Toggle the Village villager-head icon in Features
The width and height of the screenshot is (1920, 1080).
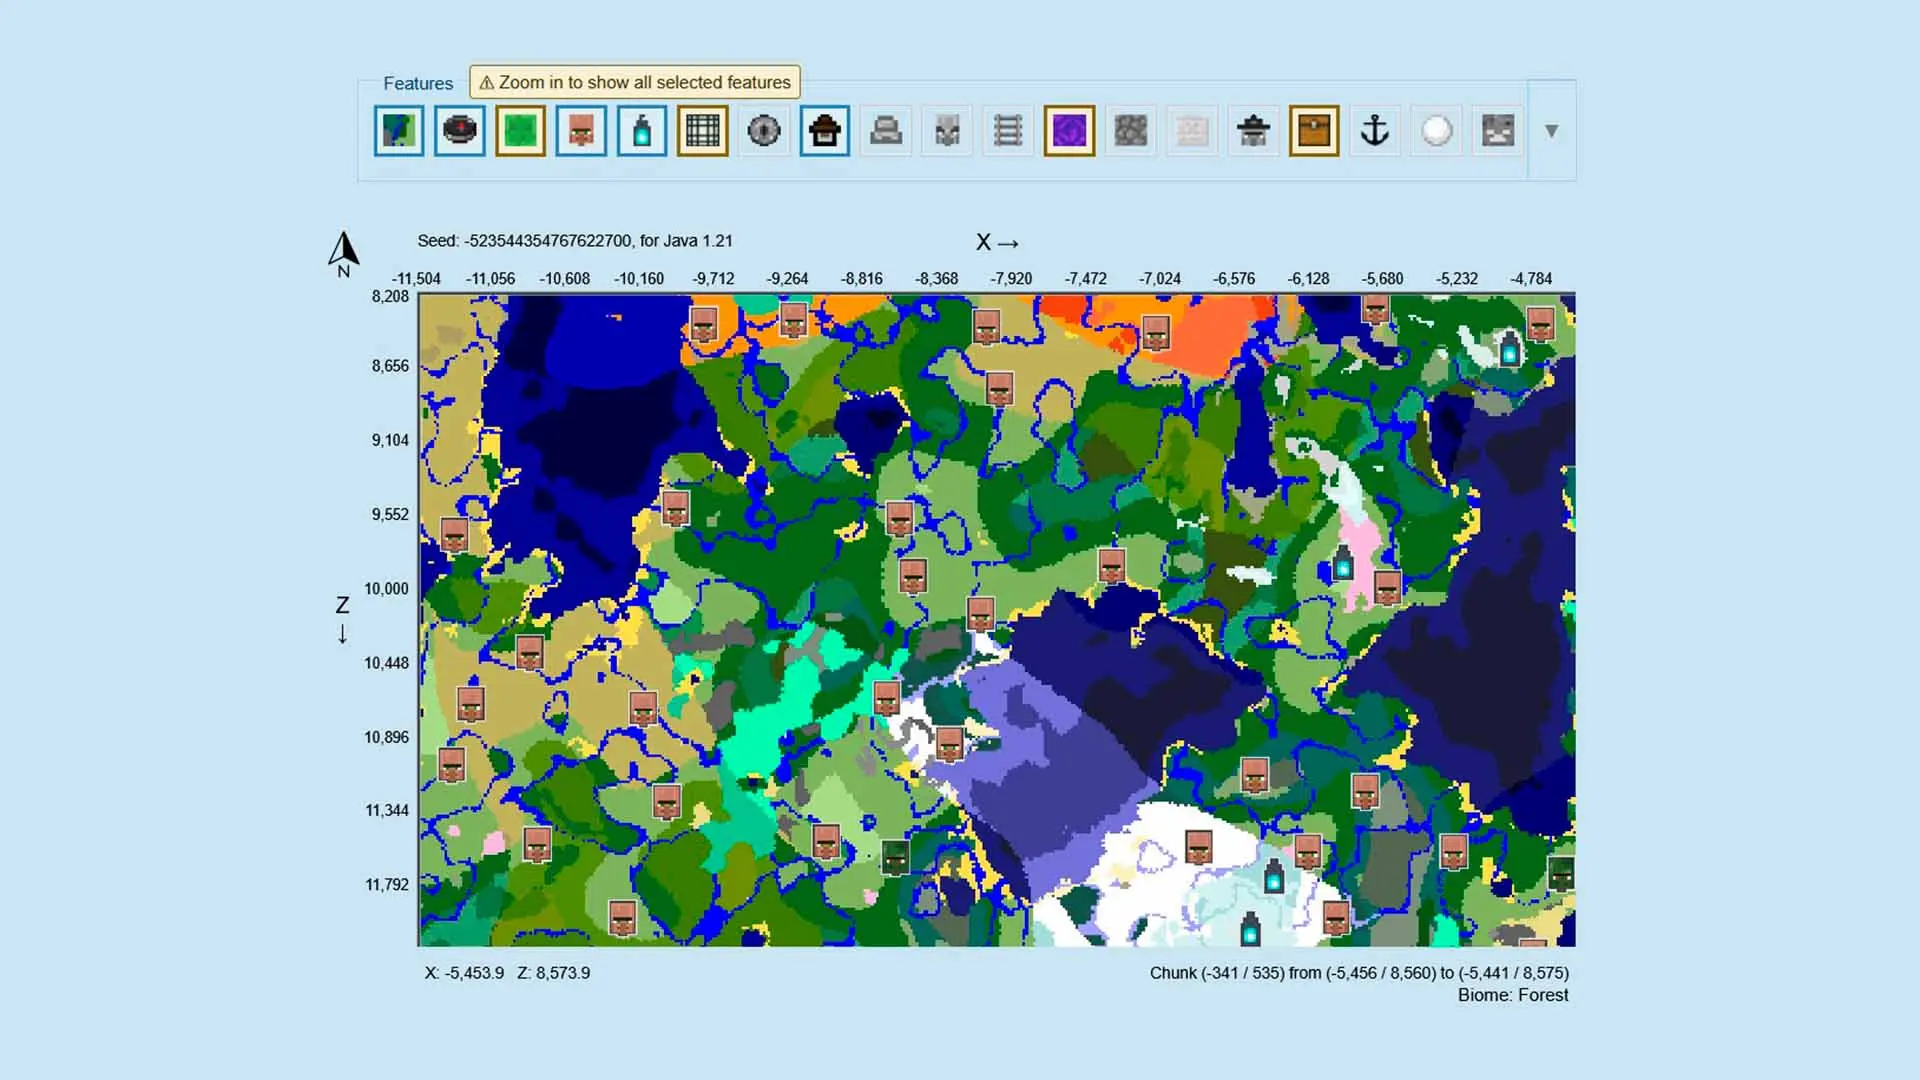tap(581, 131)
